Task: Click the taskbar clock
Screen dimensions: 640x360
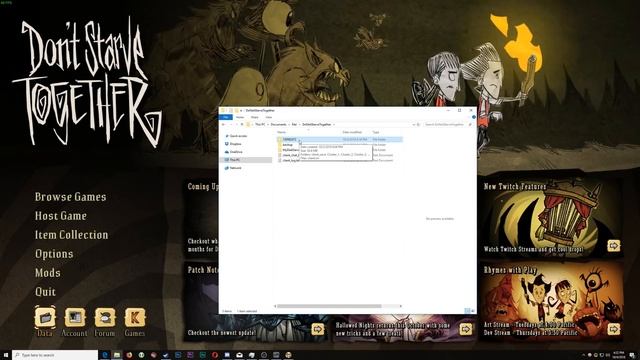Action: (x=619, y=355)
